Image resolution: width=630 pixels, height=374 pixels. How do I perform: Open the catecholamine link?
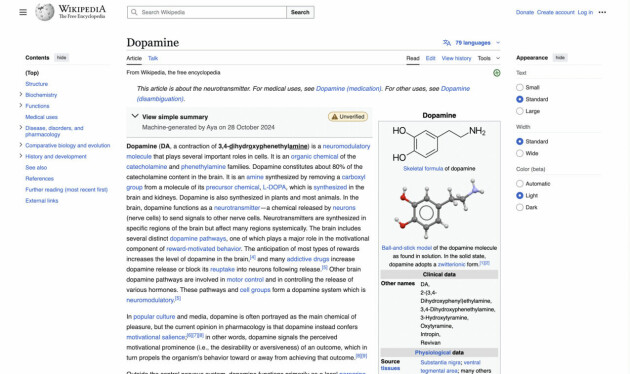point(147,167)
